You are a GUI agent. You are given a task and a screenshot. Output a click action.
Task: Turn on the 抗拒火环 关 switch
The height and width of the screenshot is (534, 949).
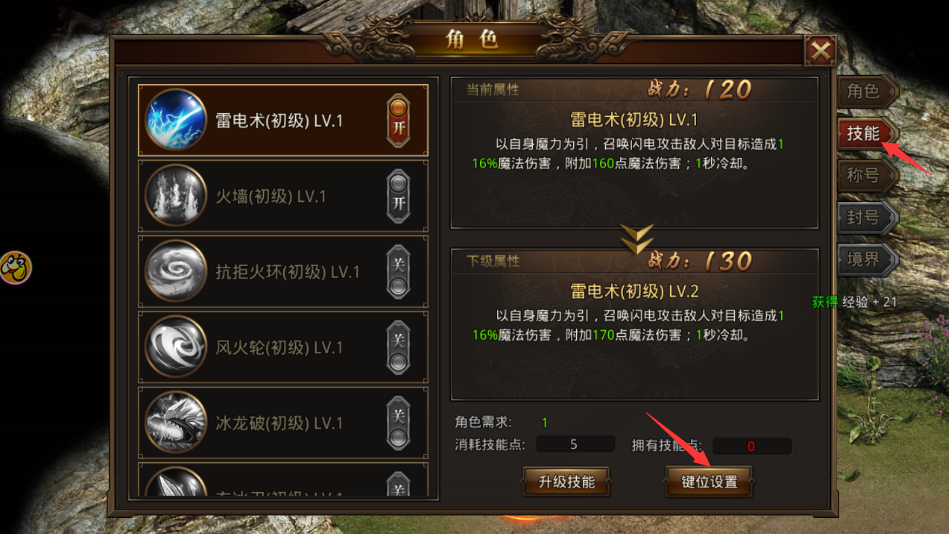pyautogui.click(x=398, y=272)
